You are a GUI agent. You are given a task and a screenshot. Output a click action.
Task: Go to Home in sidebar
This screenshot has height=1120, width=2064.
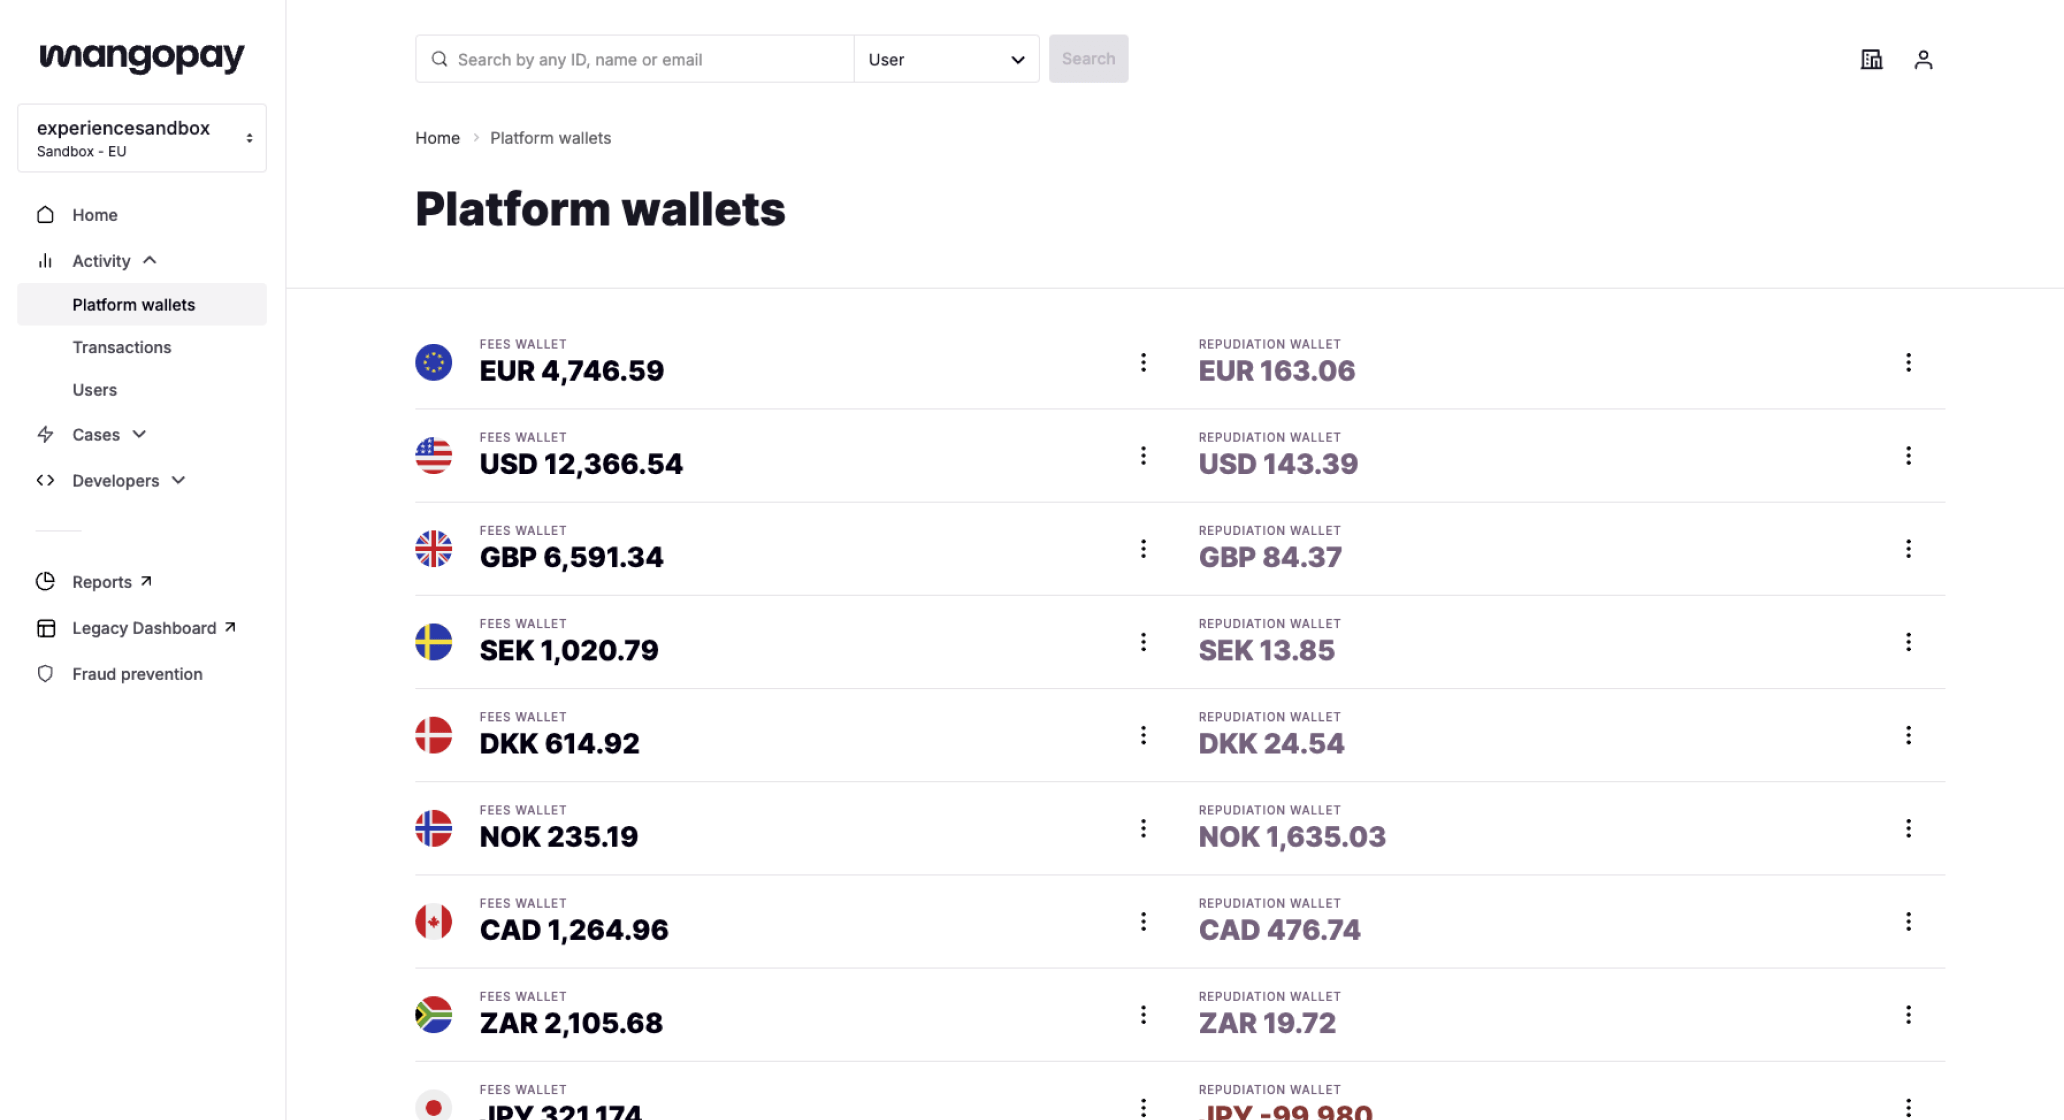94,214
